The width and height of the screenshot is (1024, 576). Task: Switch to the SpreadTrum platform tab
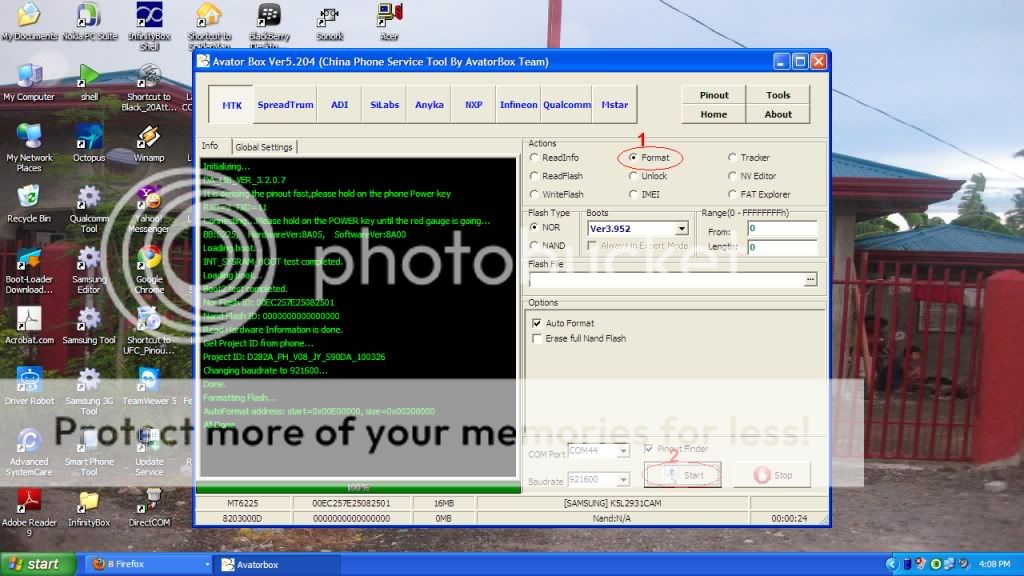coord(285,105)
